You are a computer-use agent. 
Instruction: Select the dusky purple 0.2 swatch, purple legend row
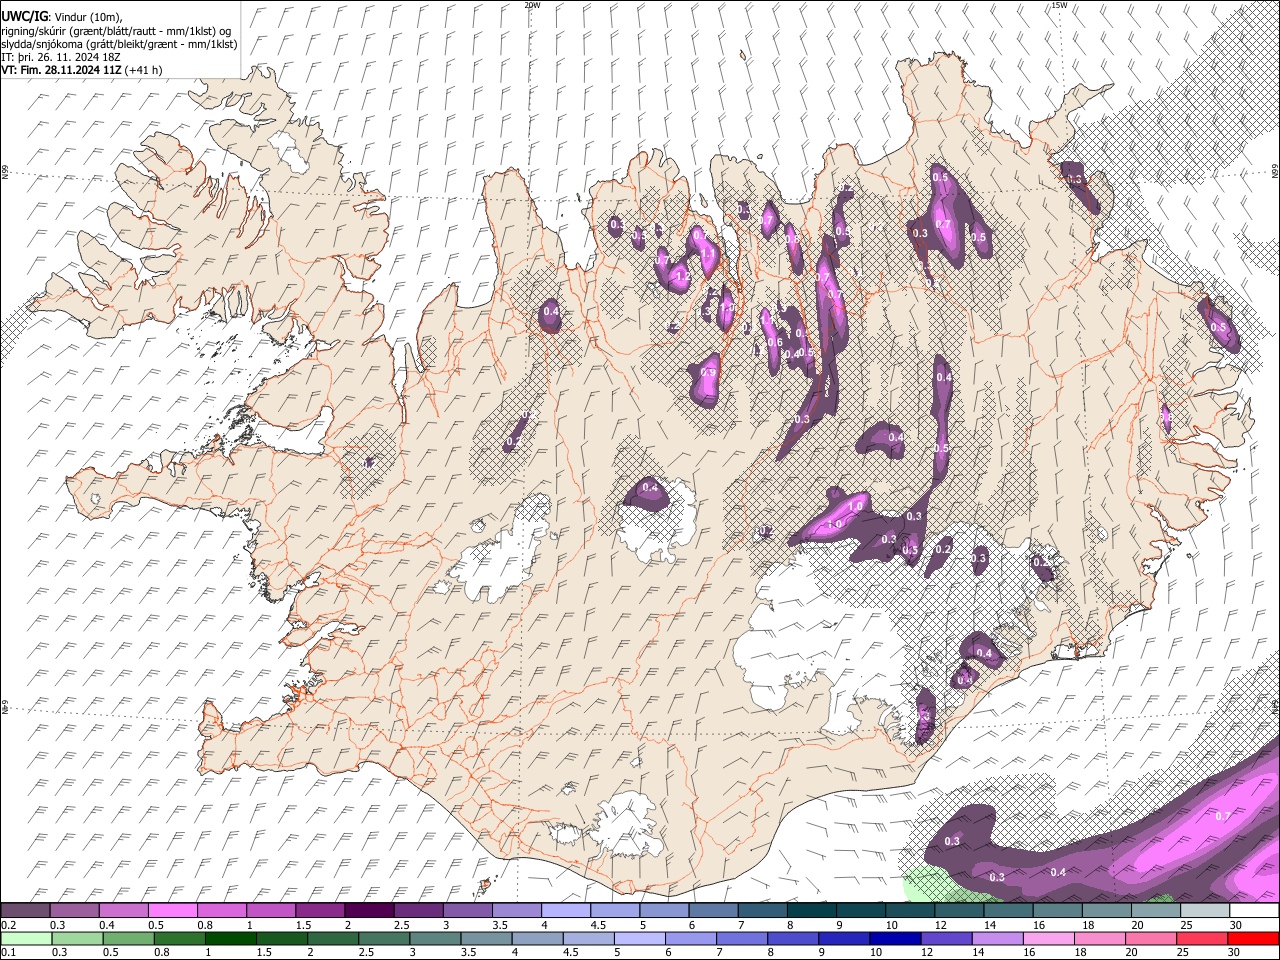[x=25, y=911]
